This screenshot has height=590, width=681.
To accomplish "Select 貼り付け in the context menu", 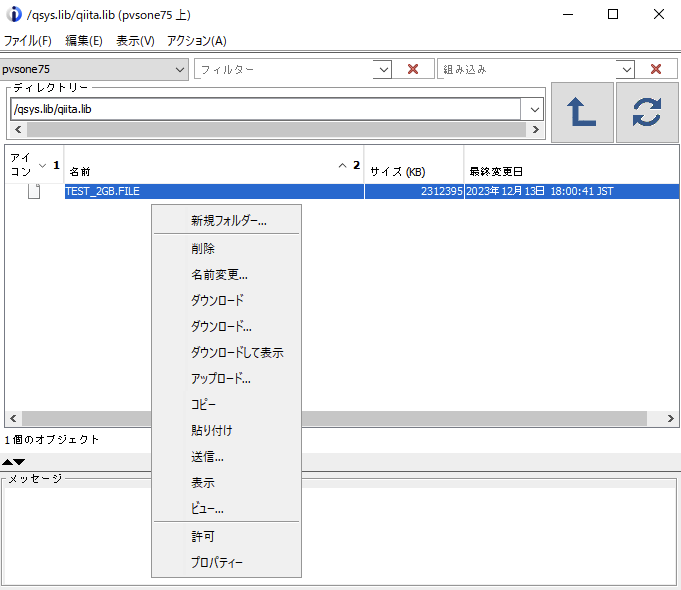I will (x=226, y=431).
